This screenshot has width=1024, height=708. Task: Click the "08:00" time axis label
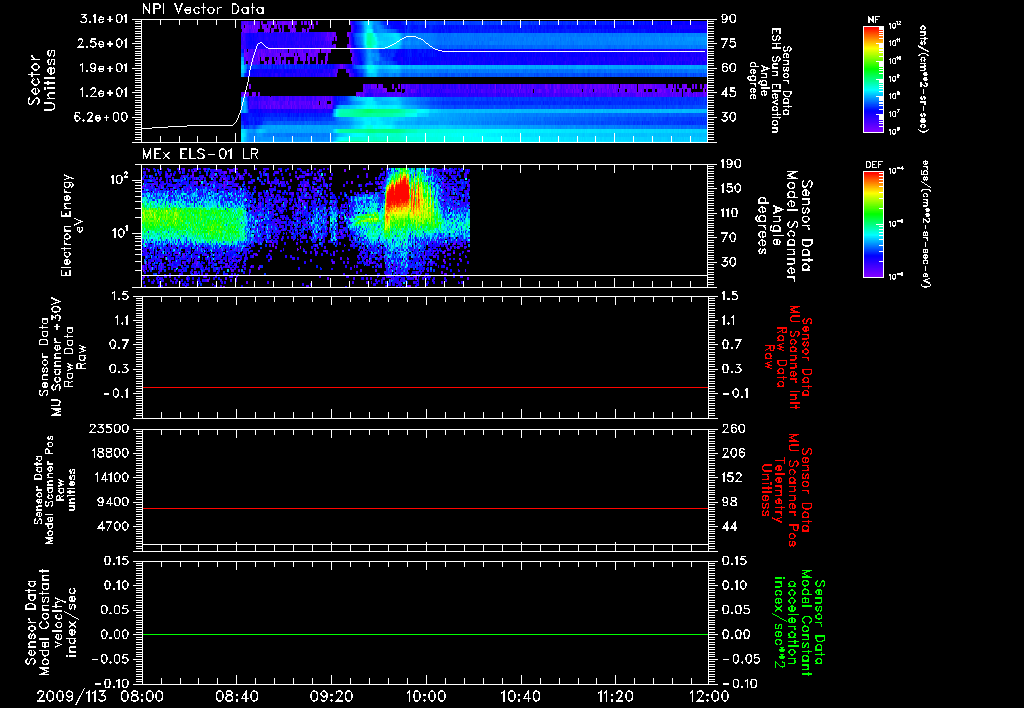pos(142,696)
